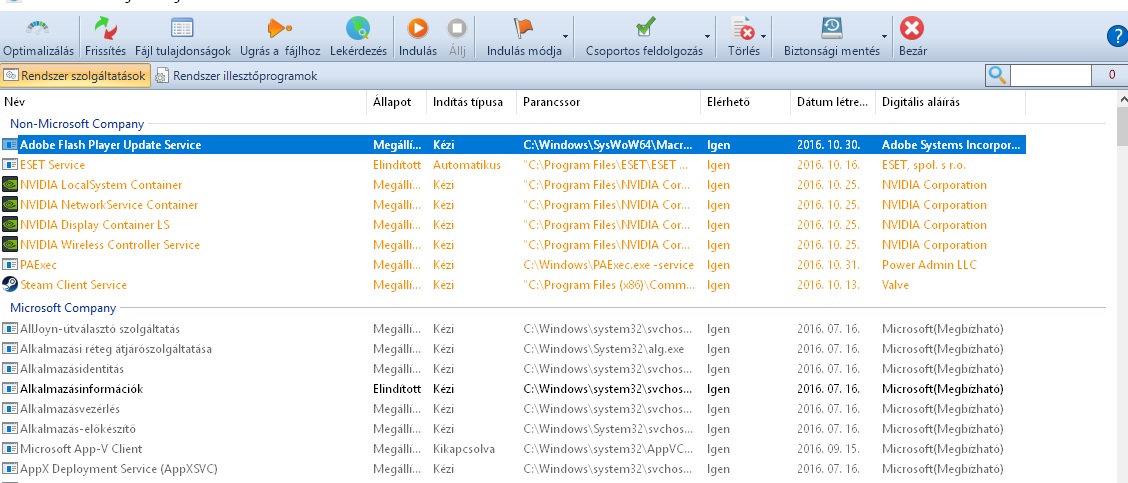This screenshot has width=1128, height=483.
Task: Sort by Dátum létrehozva column header
Action: [x=833, y=102]
